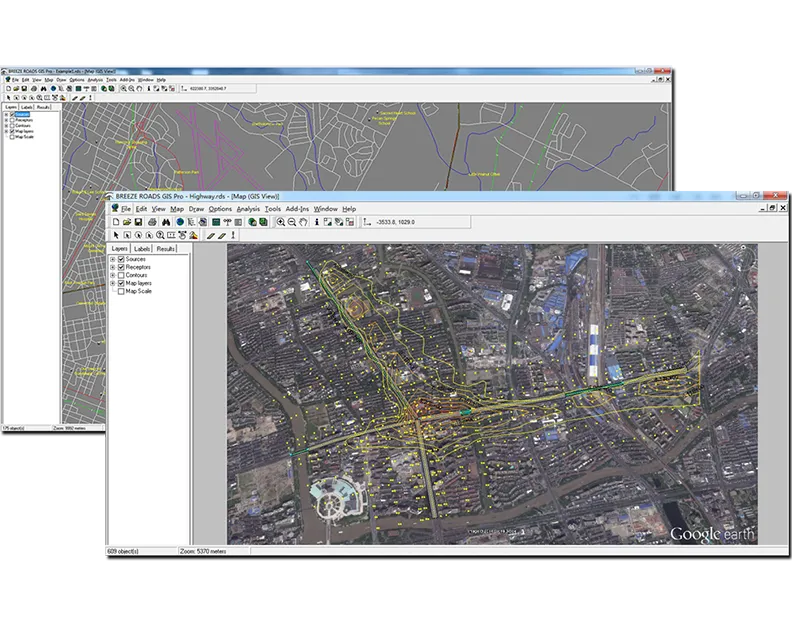Open the Labels tab in front window

click(x=143, y=249)
